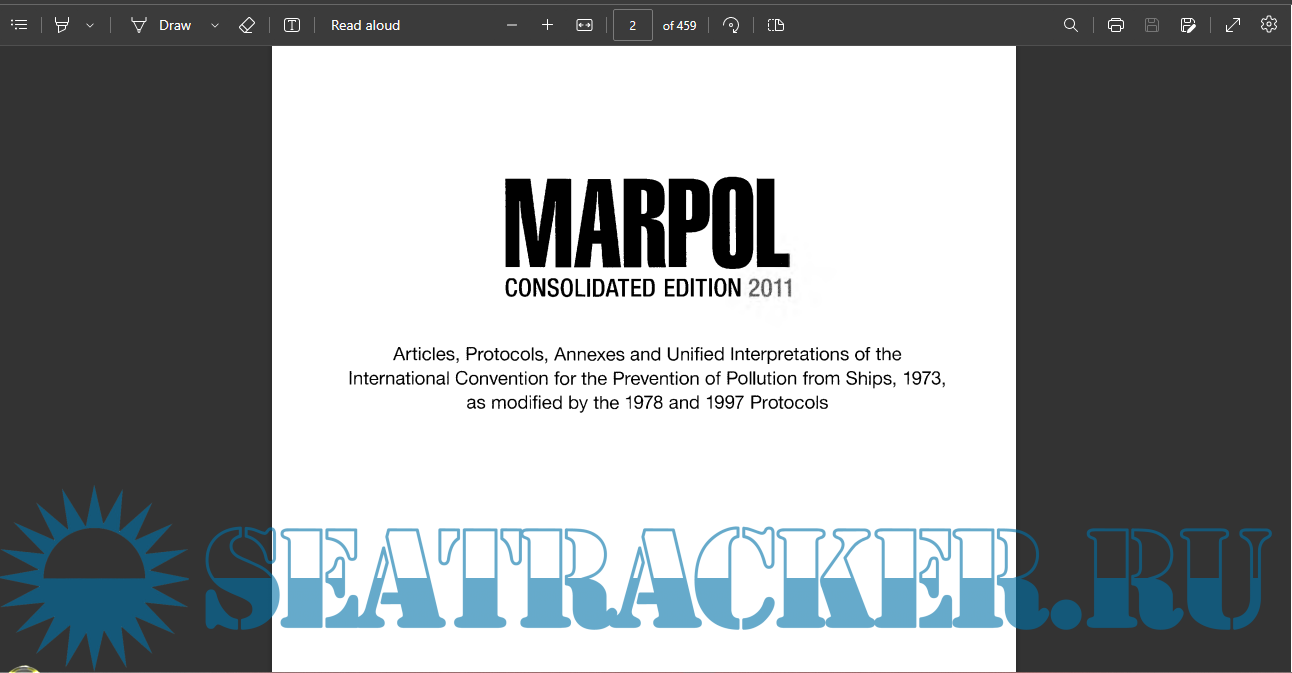1292x673 pixels.
Task: Zoom out with the minus button
Action: (x=512, y=25)
